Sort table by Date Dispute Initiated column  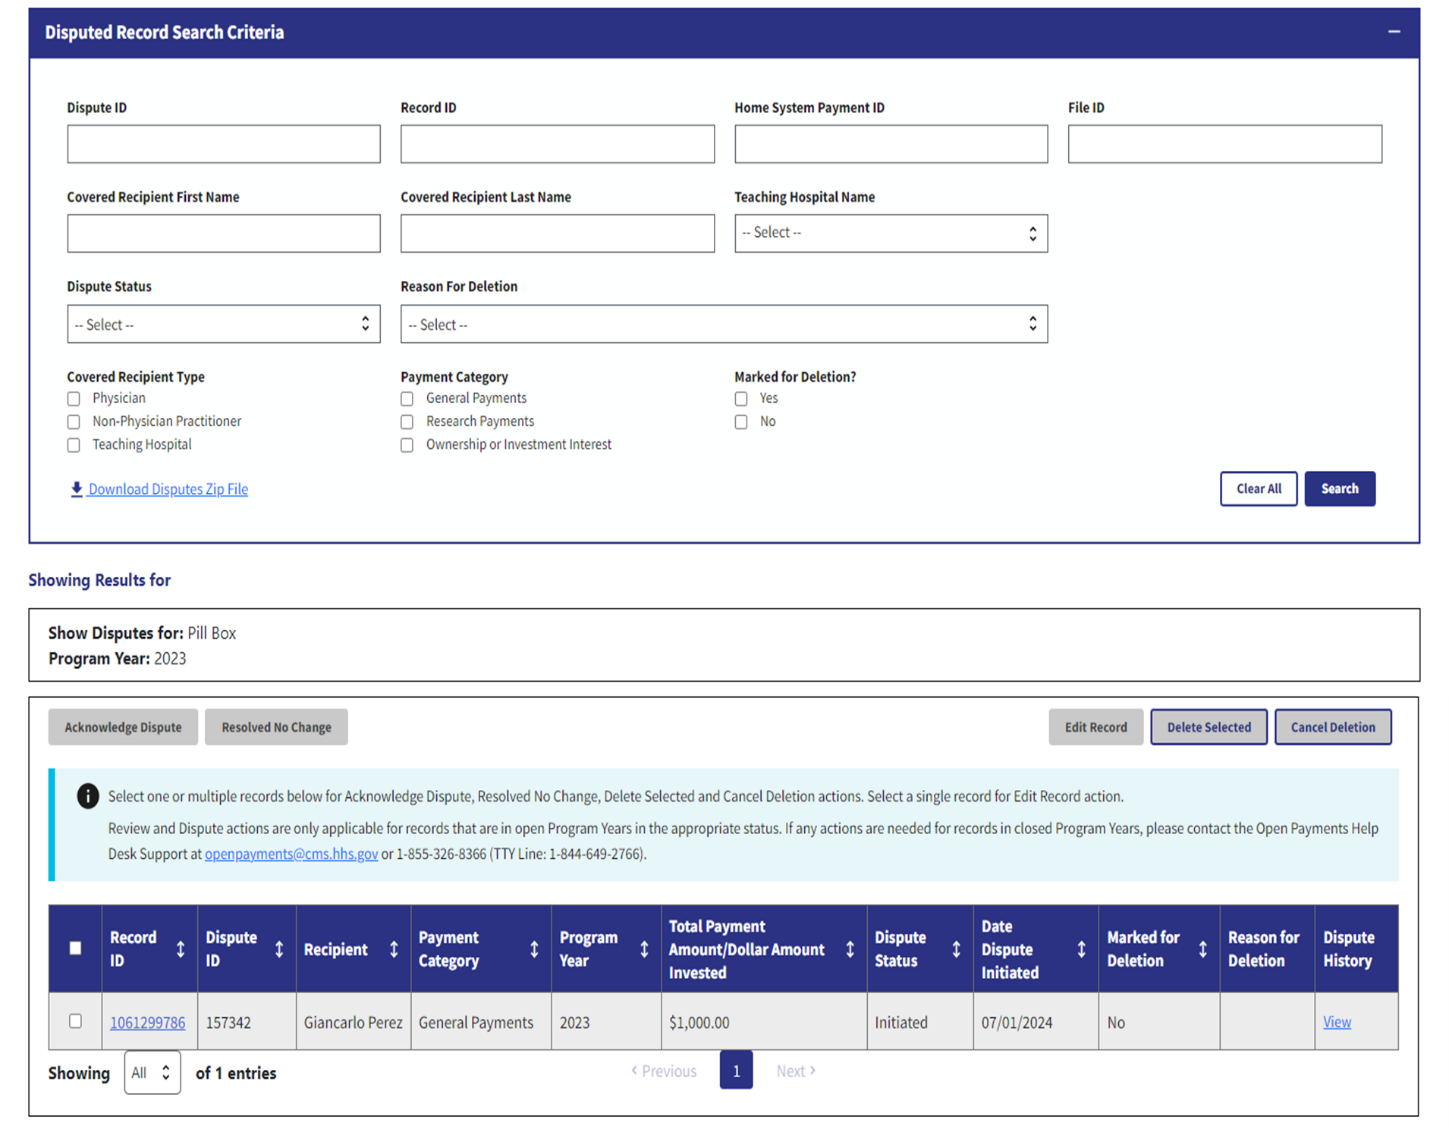(x=1081, y=949)
